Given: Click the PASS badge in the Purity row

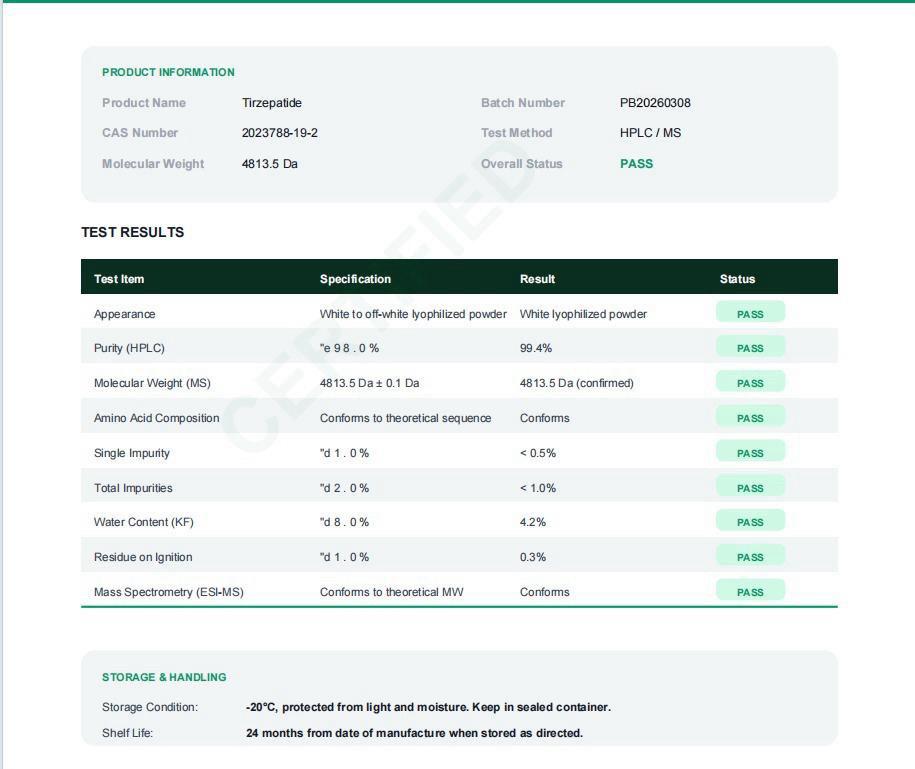Looking at the screenshot, I should pyautogui.click(x=750, y=348).
